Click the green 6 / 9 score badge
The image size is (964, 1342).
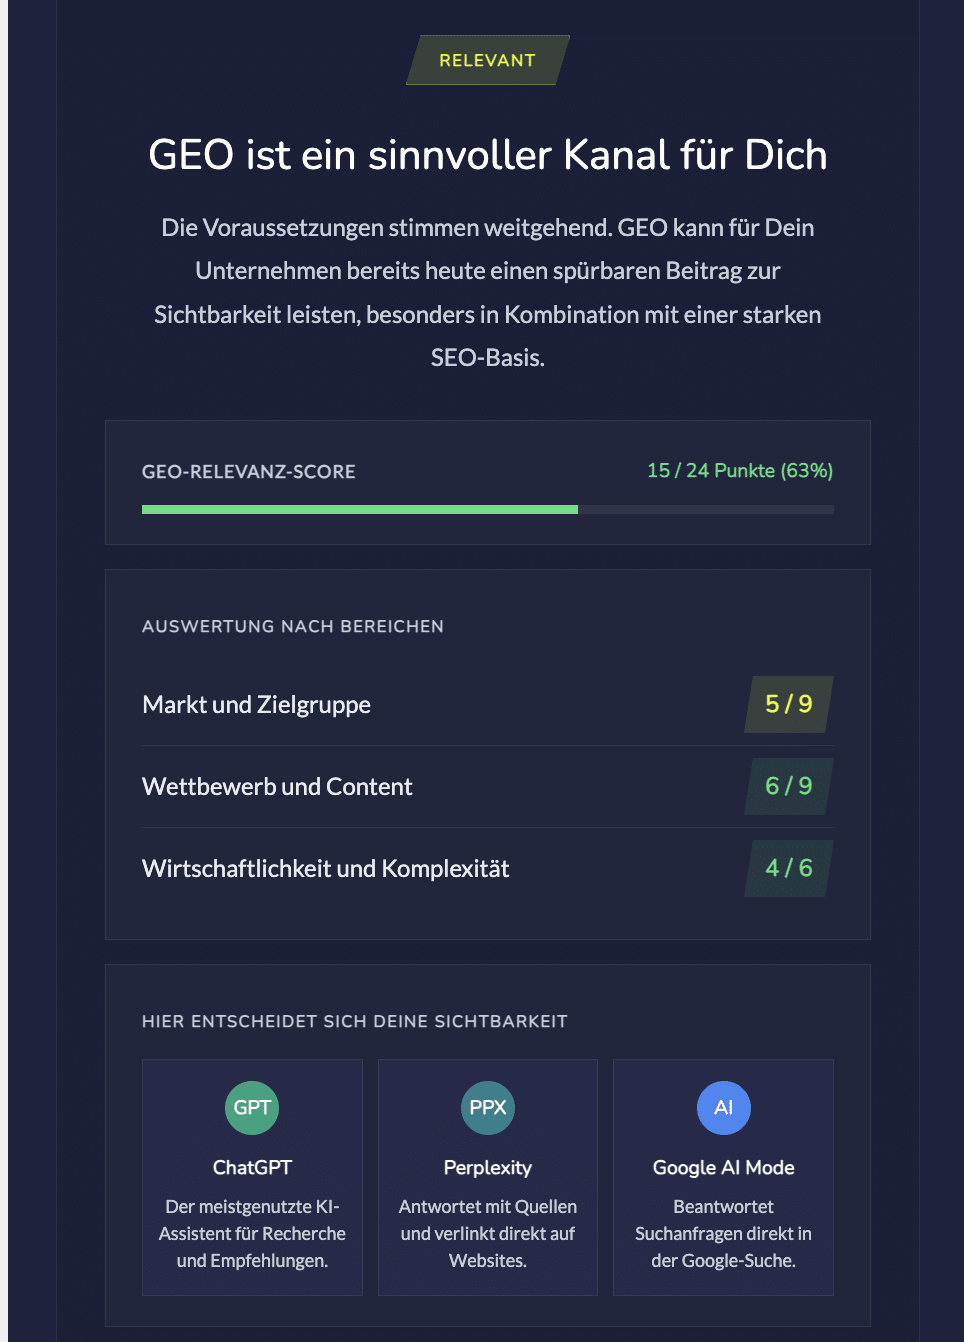[789, 786]
